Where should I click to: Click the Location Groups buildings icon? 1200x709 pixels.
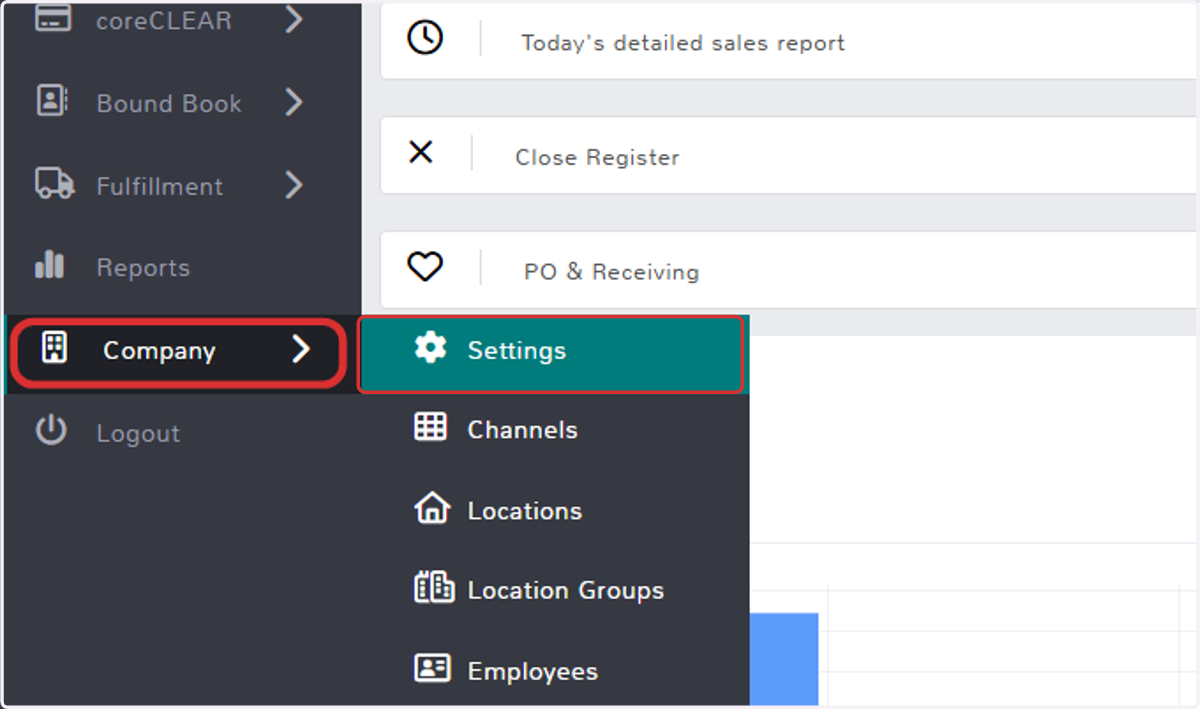click(x=434, y=587)
